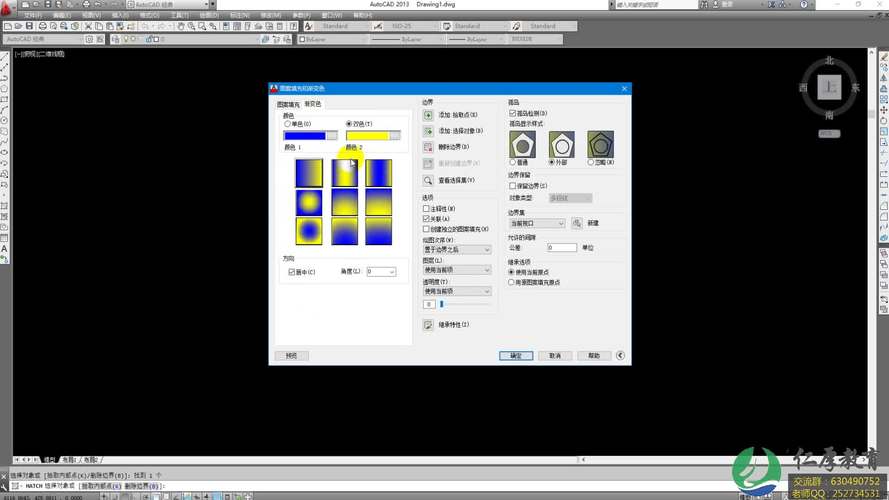Click the Inherit Properties (继承特性) icon
Image resolution: width=889 pixels, height=500 pixels.
[x=428, y=325]
